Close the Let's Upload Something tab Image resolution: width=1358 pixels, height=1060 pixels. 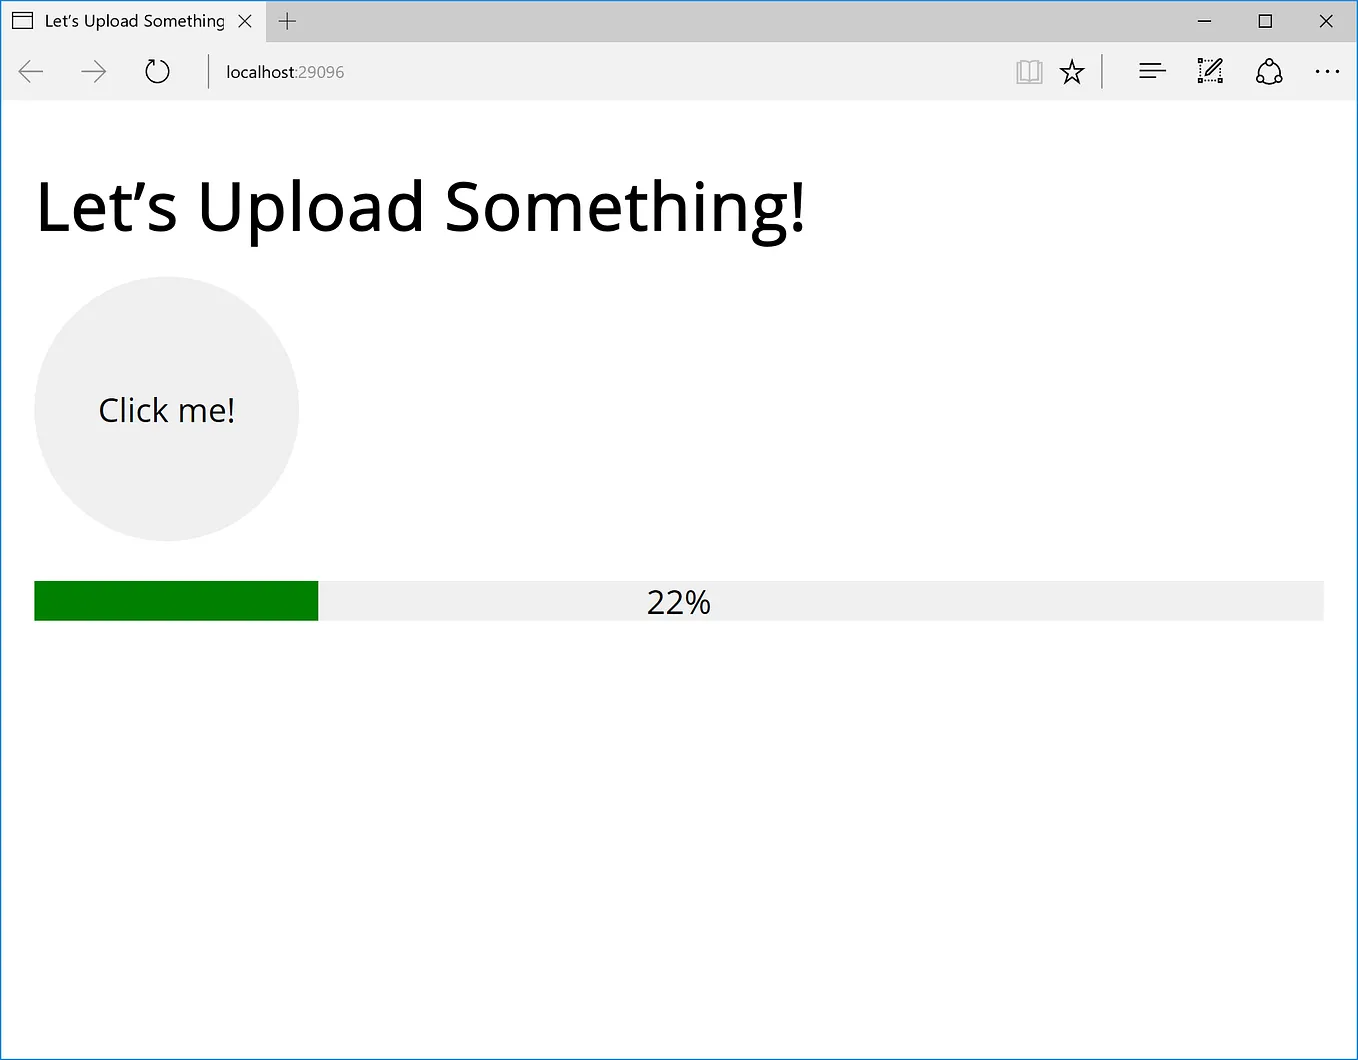(245, 21)
